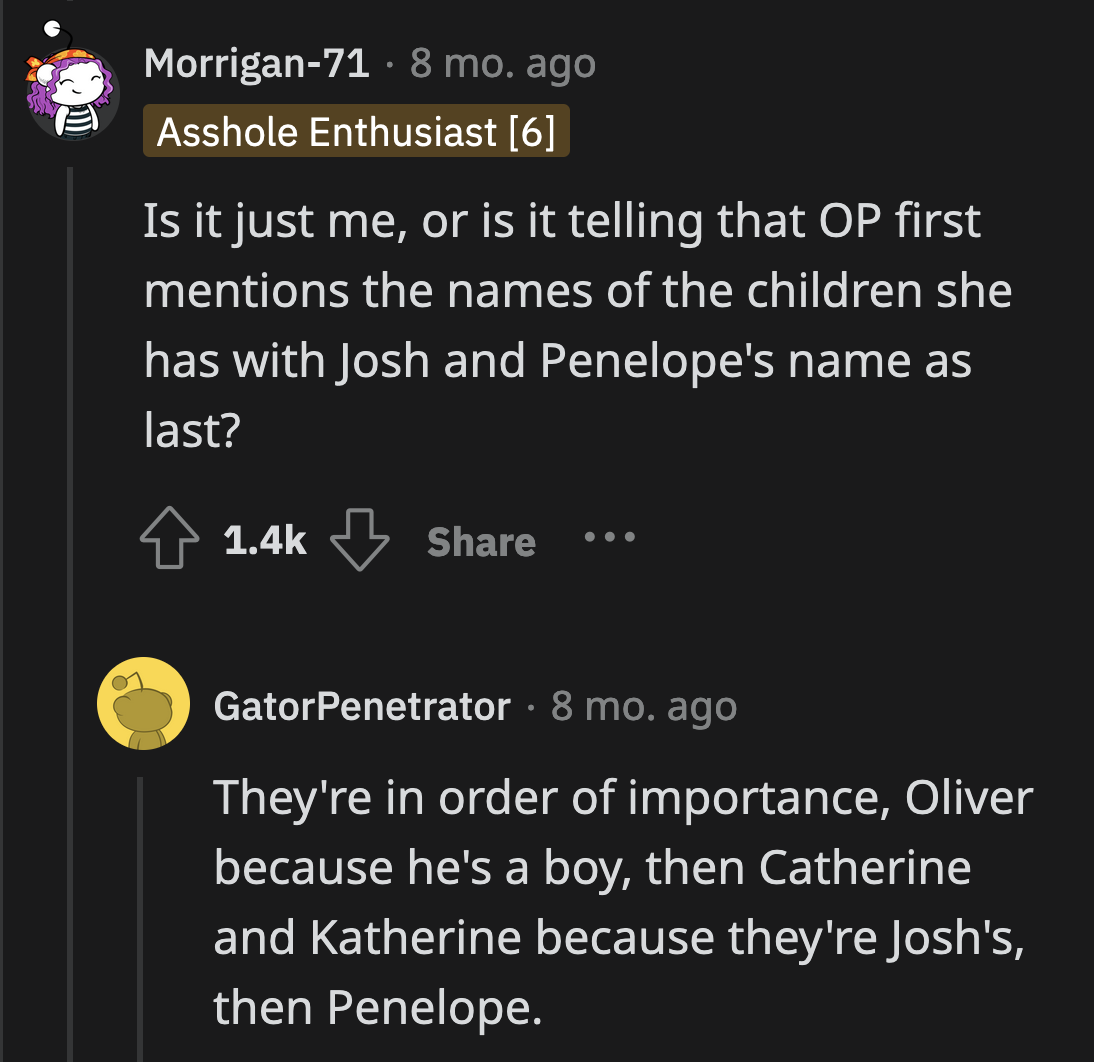Click GatorPenetrator's yellow snoo avatar
The width and height of the screenshot is (1094, 1062).
141,703
